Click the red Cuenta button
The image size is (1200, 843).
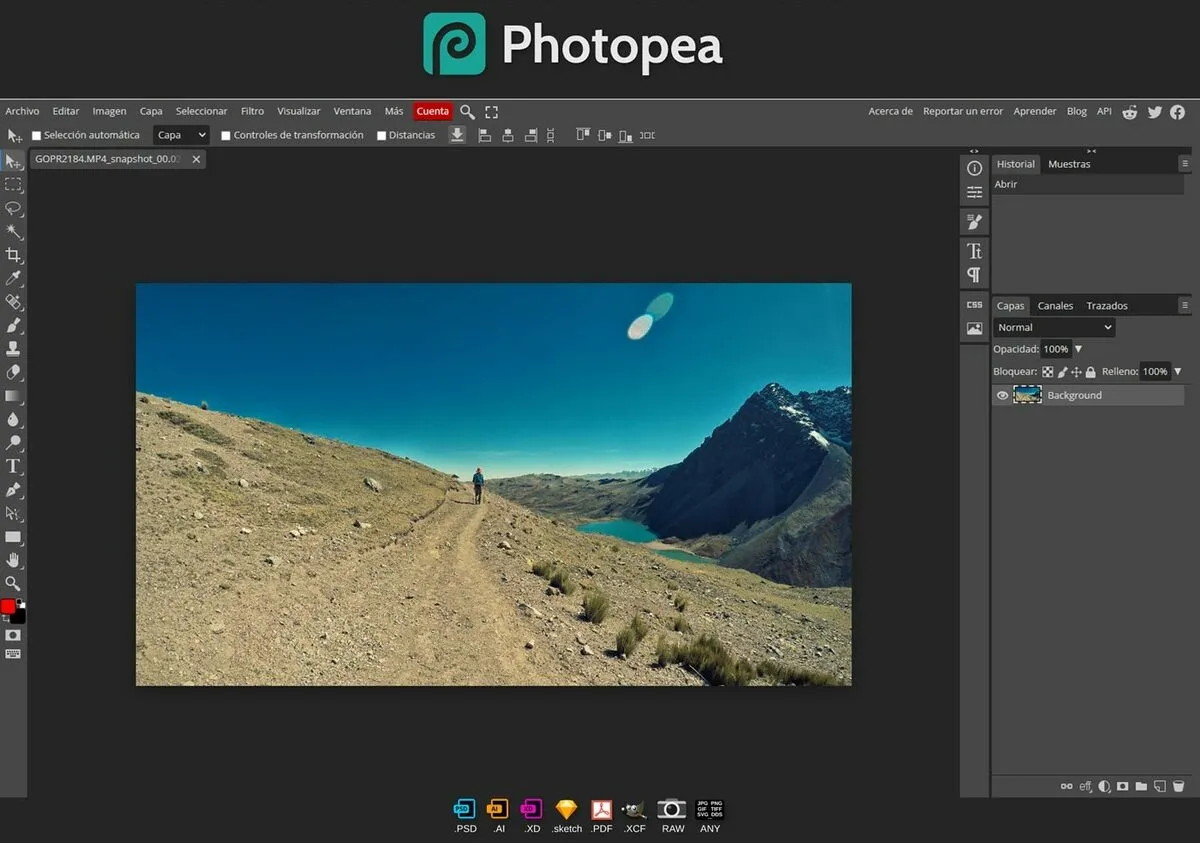pos(433,112)
